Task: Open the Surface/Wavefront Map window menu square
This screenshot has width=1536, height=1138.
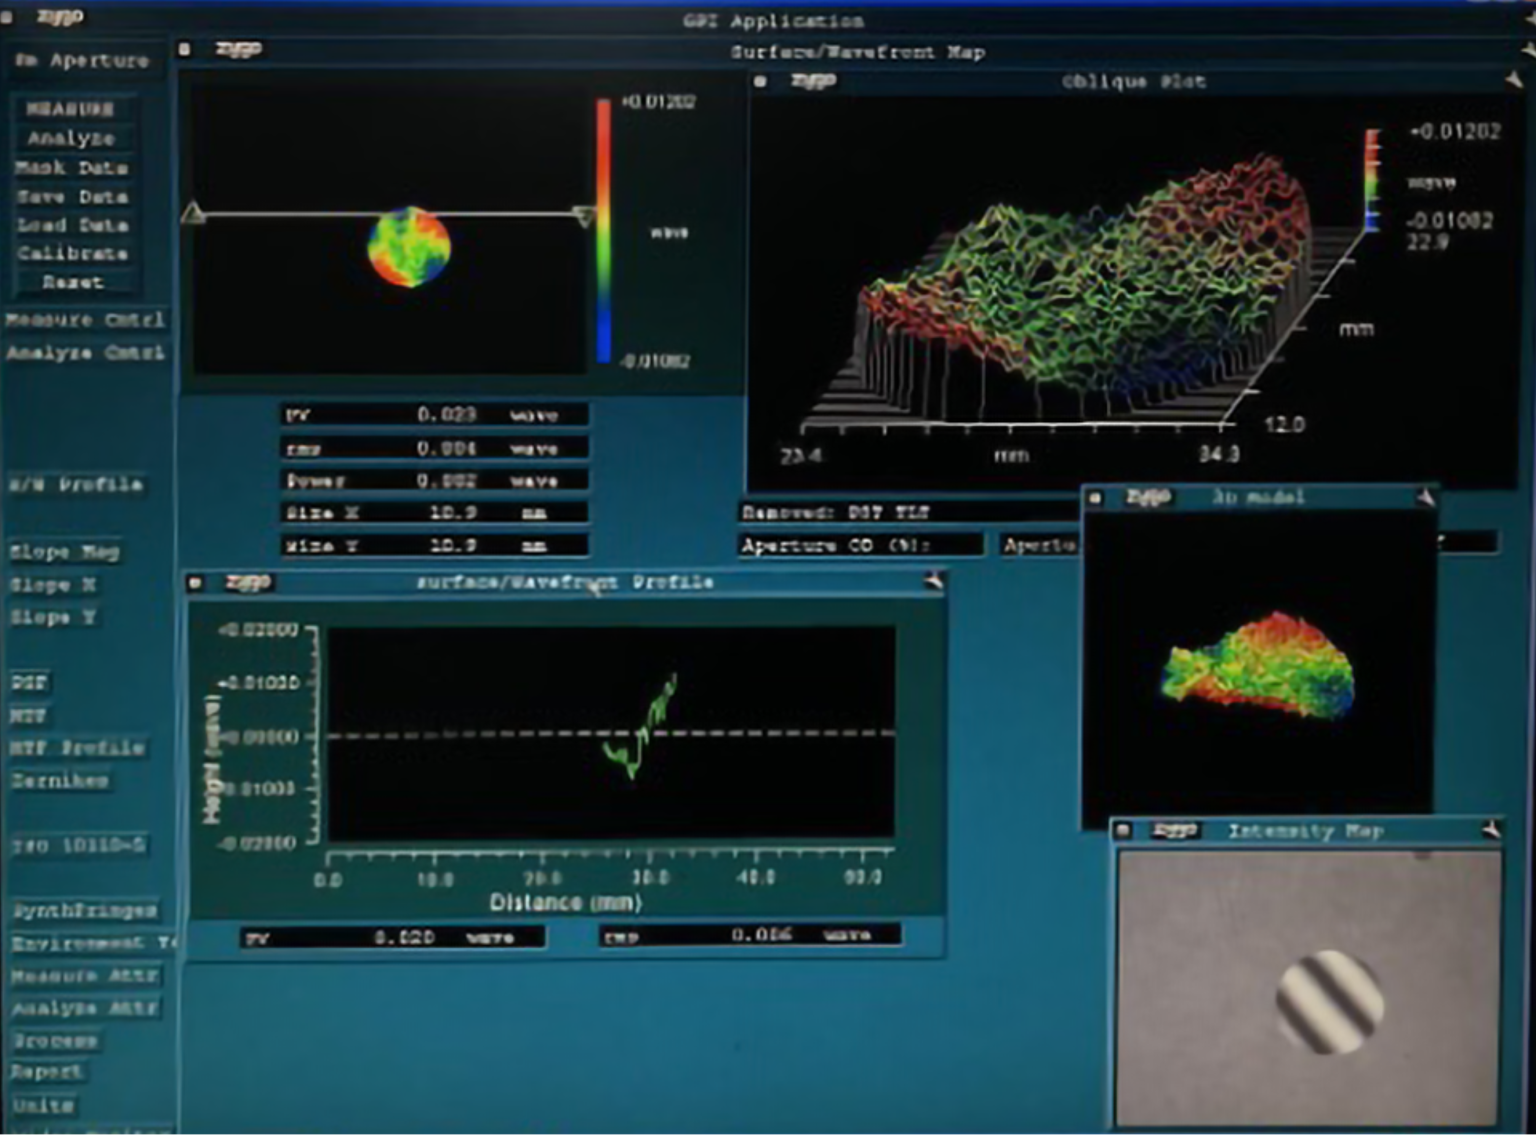Action: (x=185, y=48)
